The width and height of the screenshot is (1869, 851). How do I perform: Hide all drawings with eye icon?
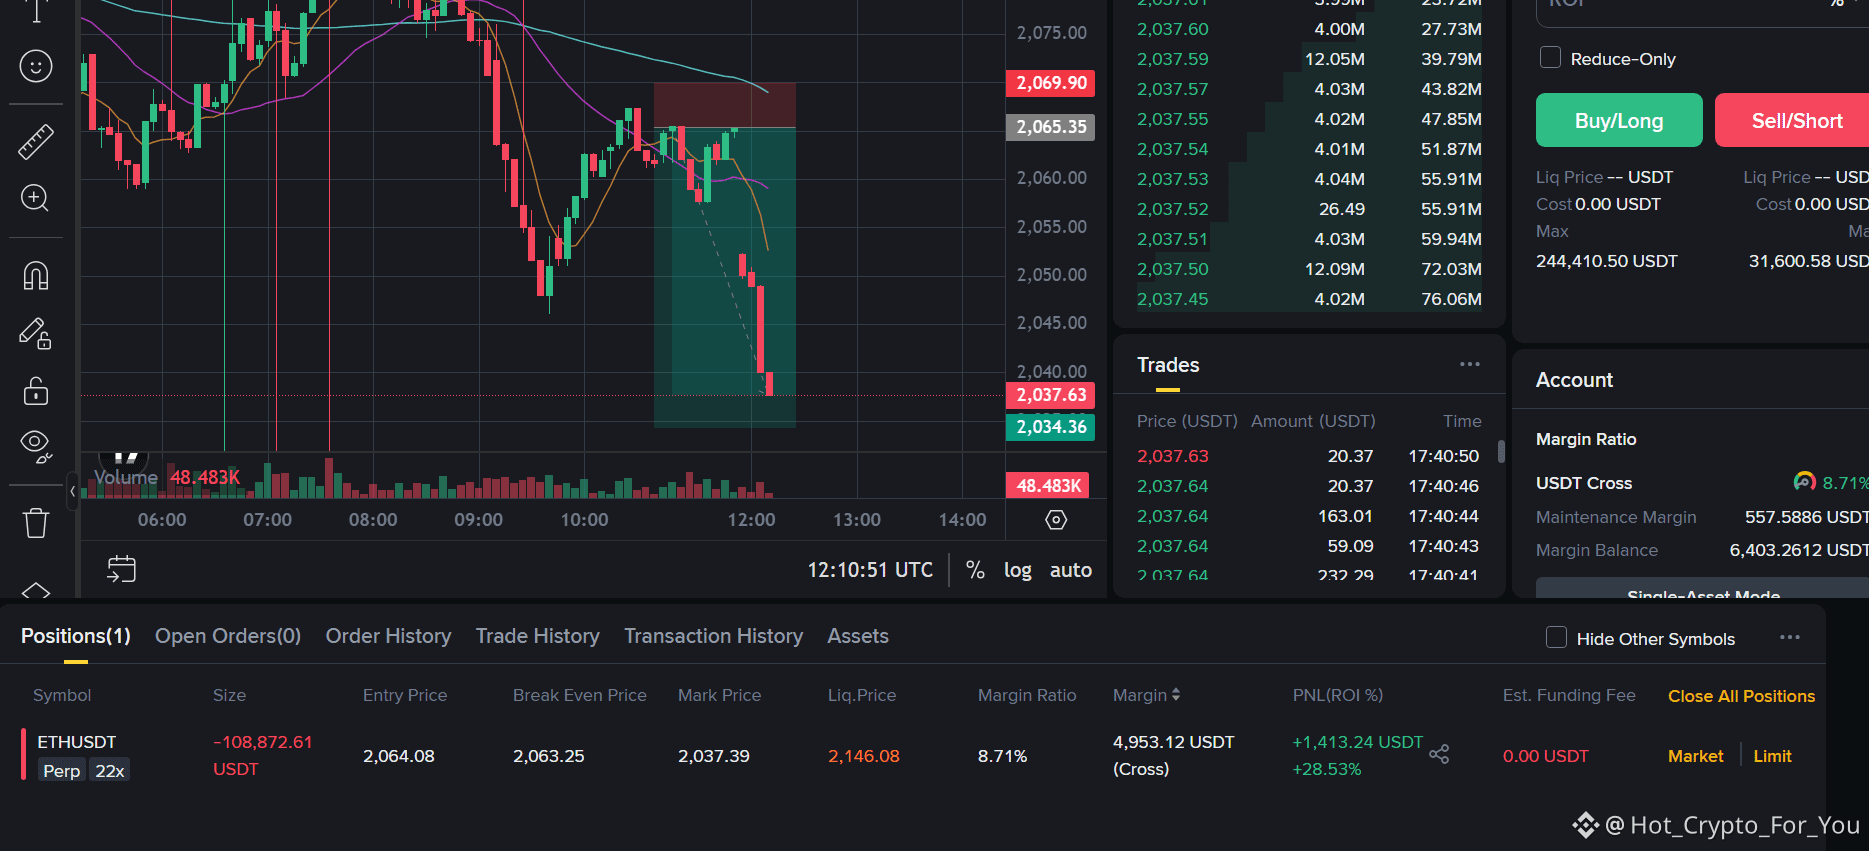tap(36, 446)
